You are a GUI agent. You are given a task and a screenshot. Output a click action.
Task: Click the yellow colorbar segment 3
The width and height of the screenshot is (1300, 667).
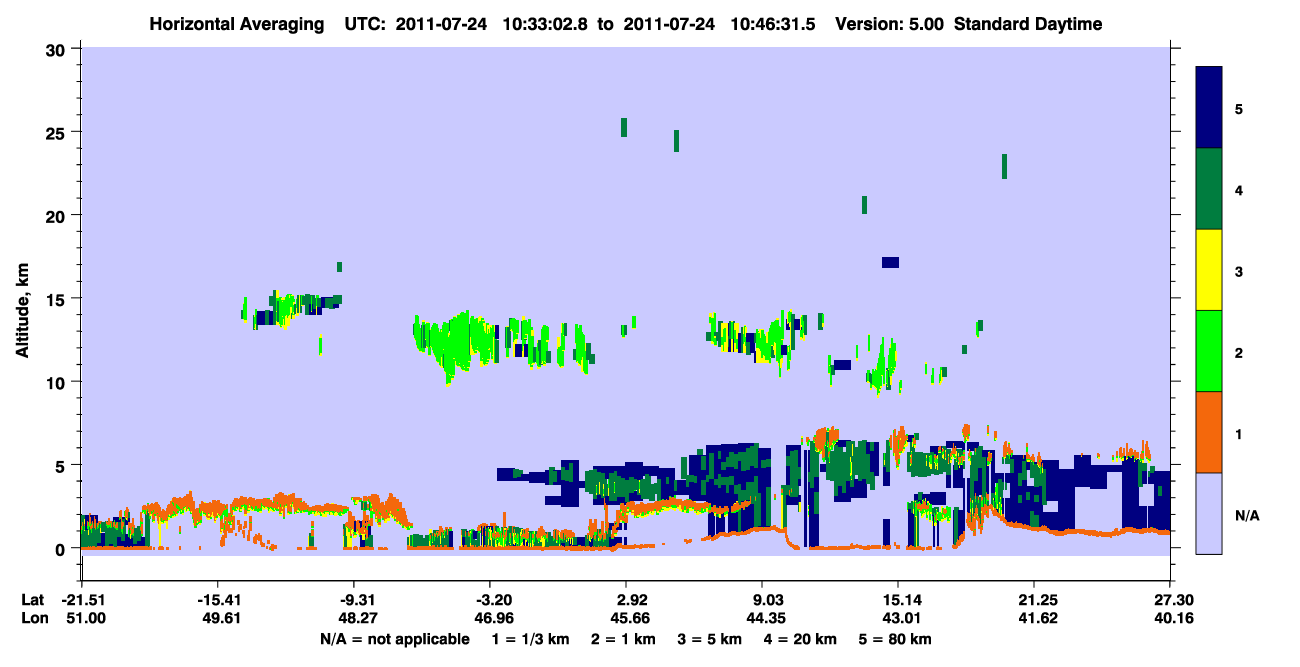(x=1209, y=270)
